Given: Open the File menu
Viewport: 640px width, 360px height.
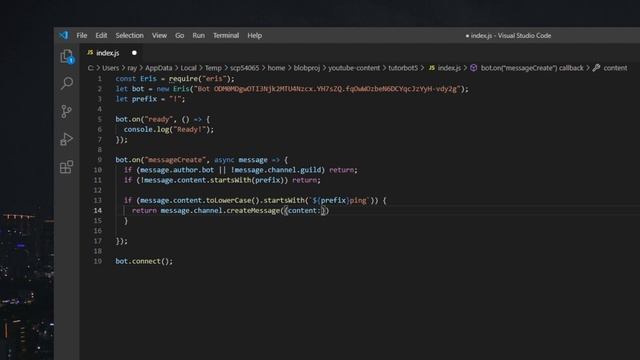Looking at the screenshot, I should coord(82,36).
